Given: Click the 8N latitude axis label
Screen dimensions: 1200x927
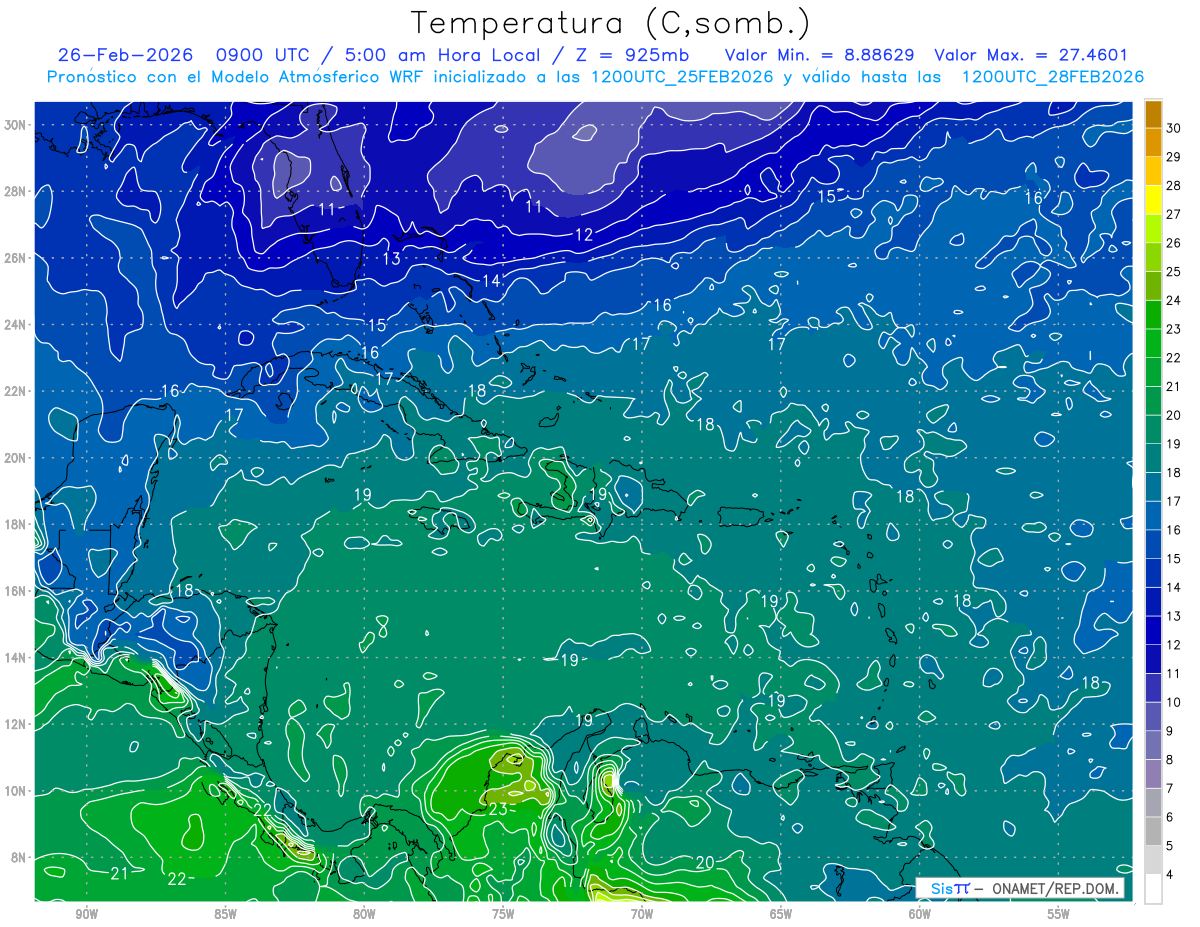Looking at the screenshot, I should pos(16,857).
